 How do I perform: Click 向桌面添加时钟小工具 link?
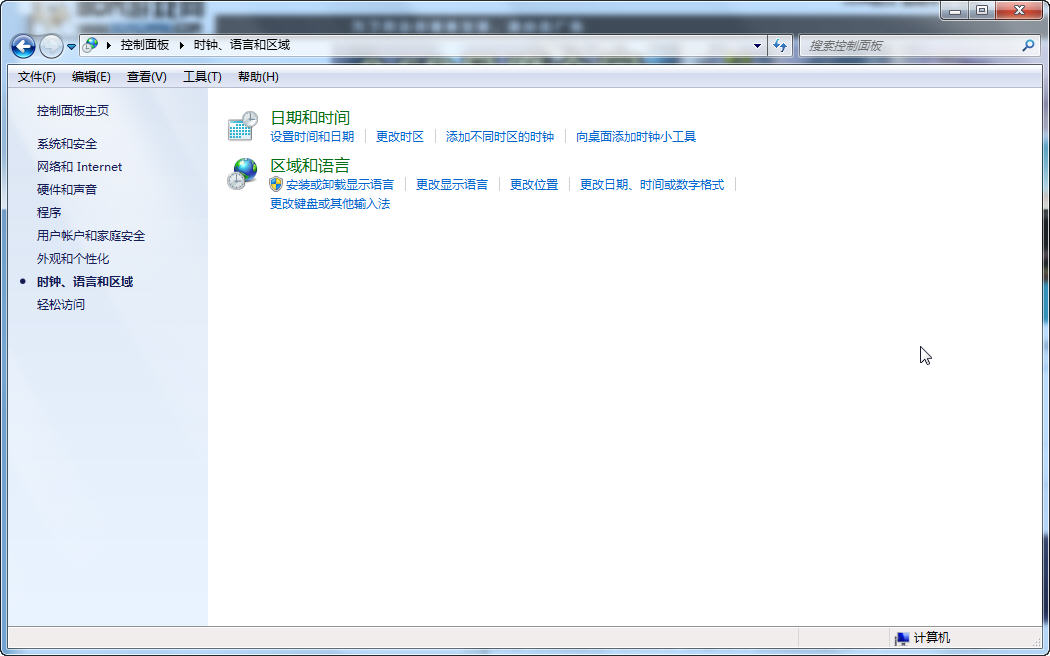point(635,137)
